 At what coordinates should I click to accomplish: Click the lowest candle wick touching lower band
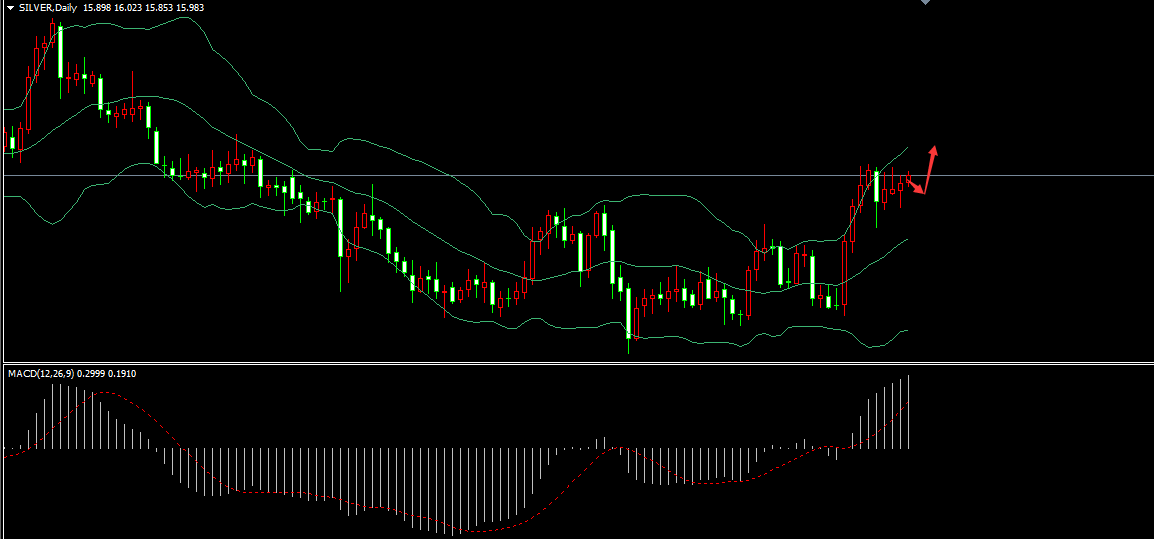point(629,345)
